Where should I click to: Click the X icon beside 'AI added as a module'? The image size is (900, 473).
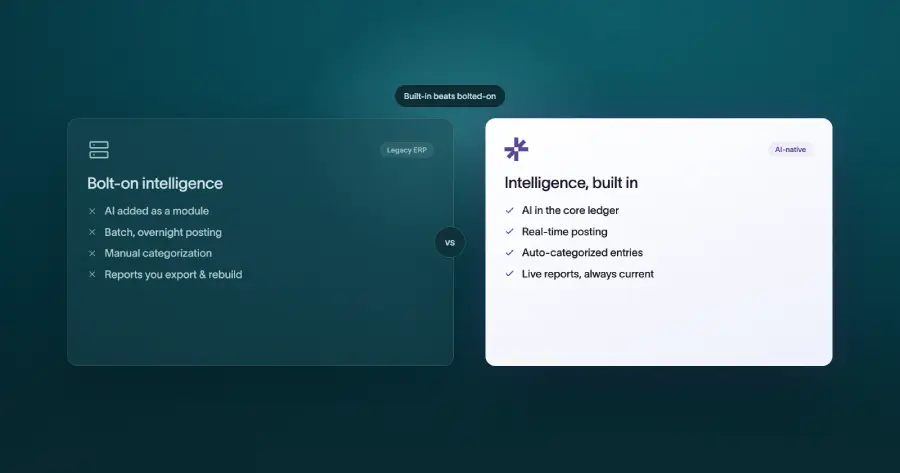[x=92, y=211]
